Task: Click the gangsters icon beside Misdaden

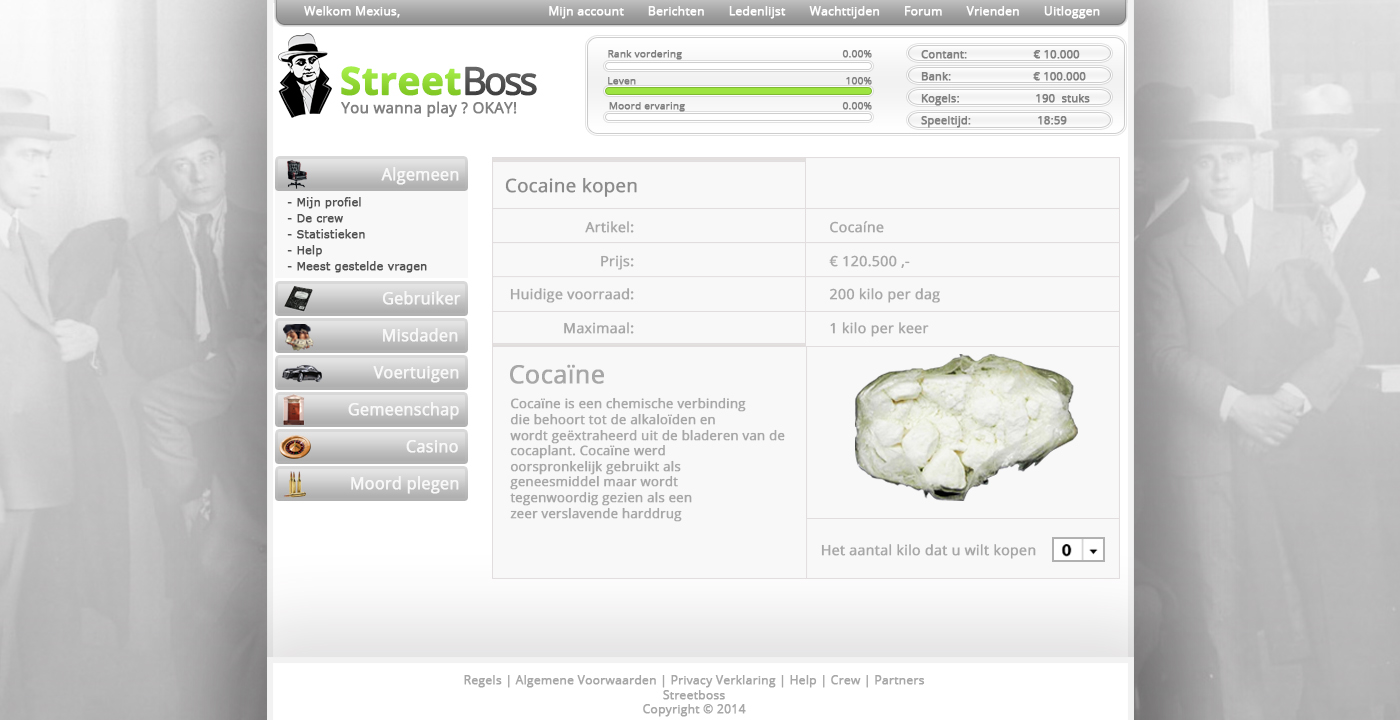Action: 297,336
